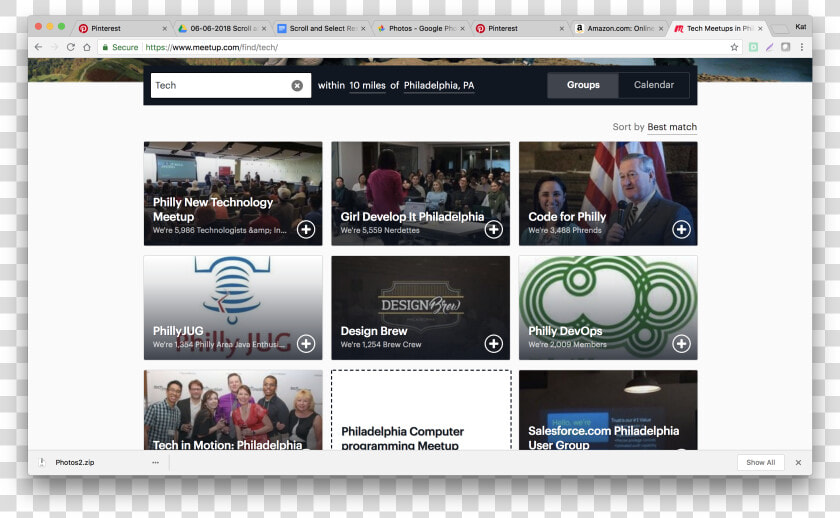Screen dimensions: 840x518
Task: Switch to Calendar view
Action: click(654, 85)
